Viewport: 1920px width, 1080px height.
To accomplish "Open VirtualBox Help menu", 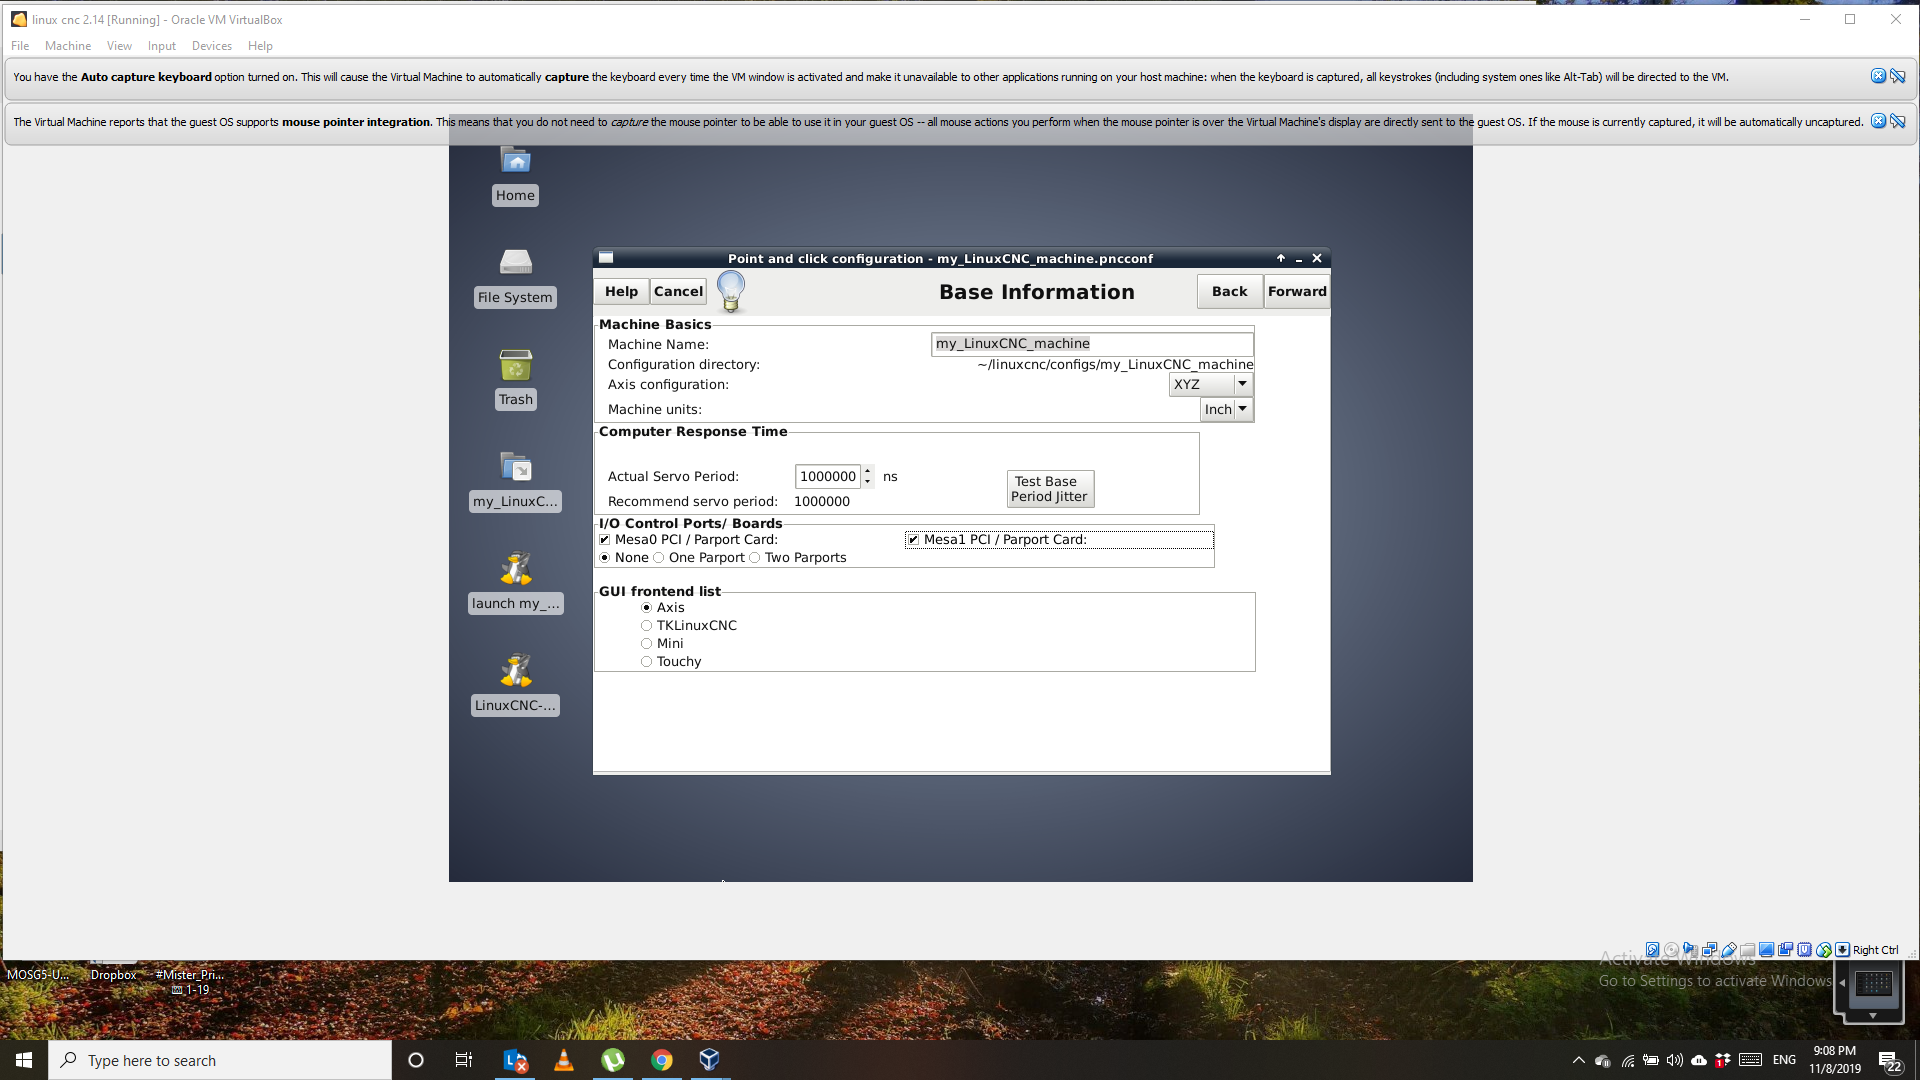I will click(260, 45).
